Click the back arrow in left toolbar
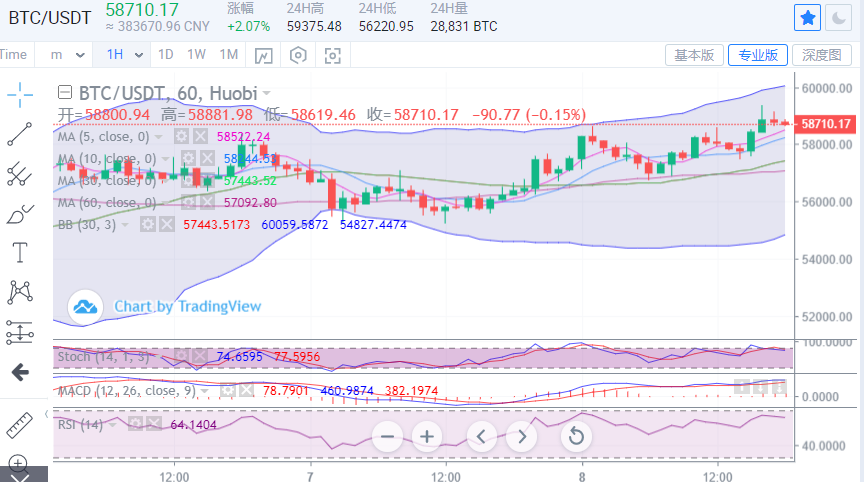The image size is (864, 482). coord(20,372)
